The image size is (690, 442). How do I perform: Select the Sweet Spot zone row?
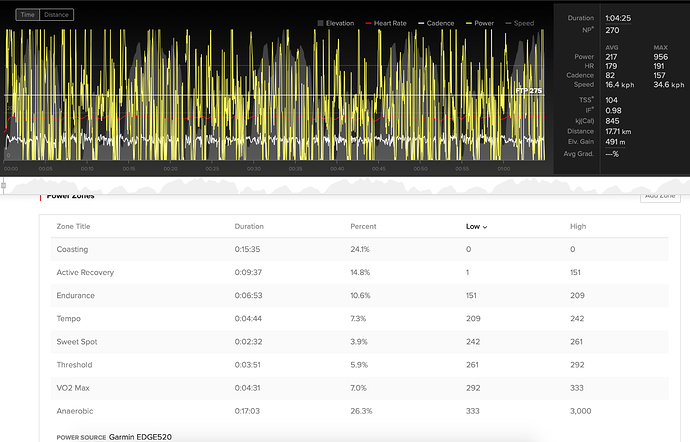[360, 342]
